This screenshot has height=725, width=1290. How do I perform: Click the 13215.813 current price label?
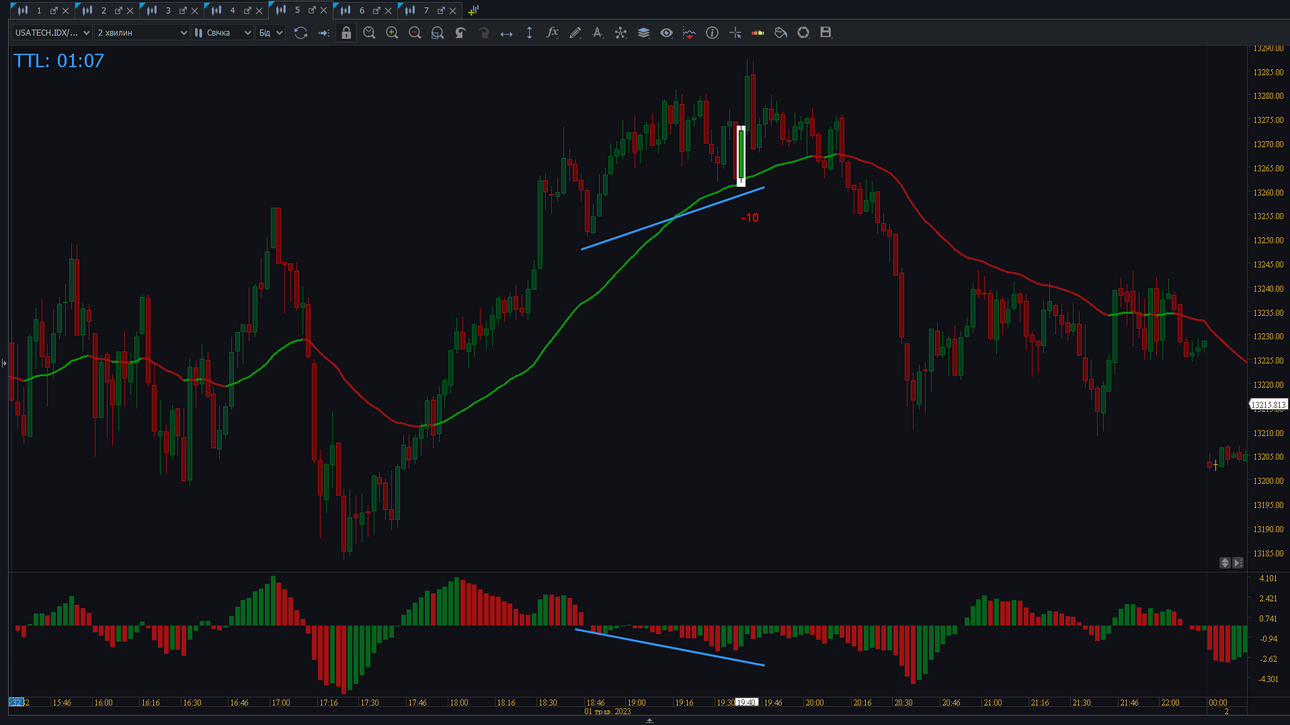1268,405
